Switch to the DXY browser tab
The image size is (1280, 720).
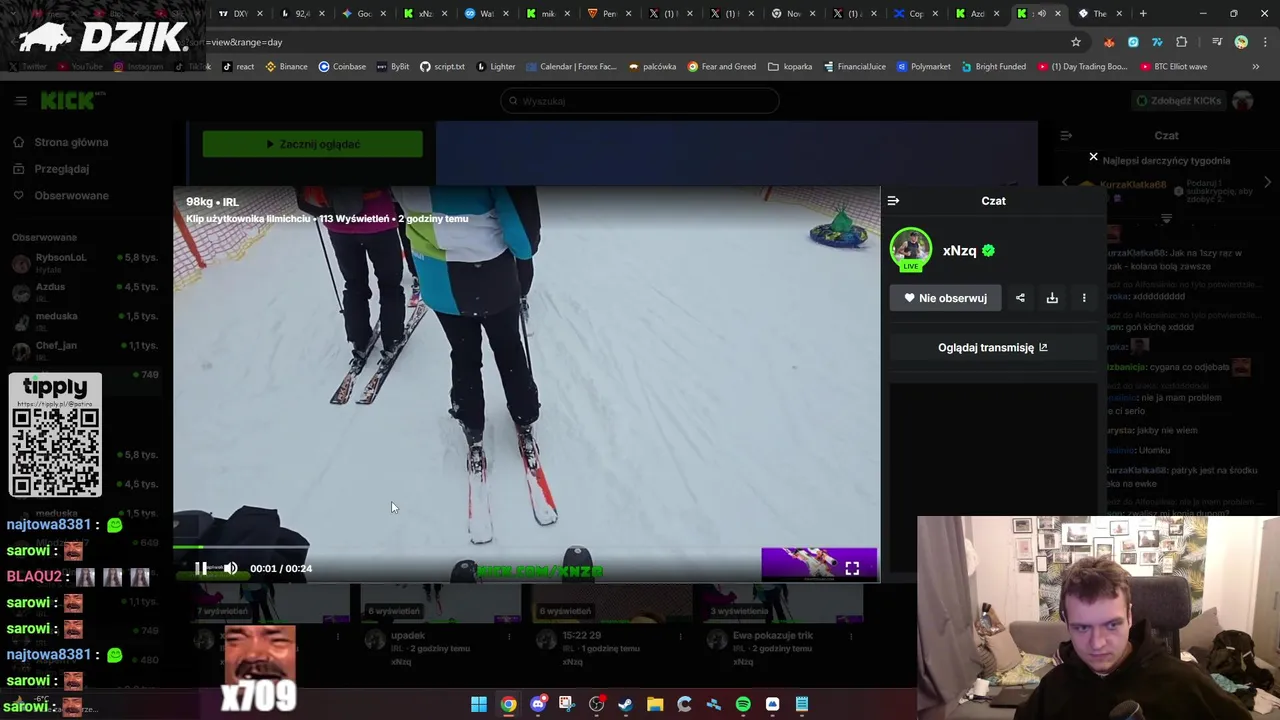(x=240, y=13)
